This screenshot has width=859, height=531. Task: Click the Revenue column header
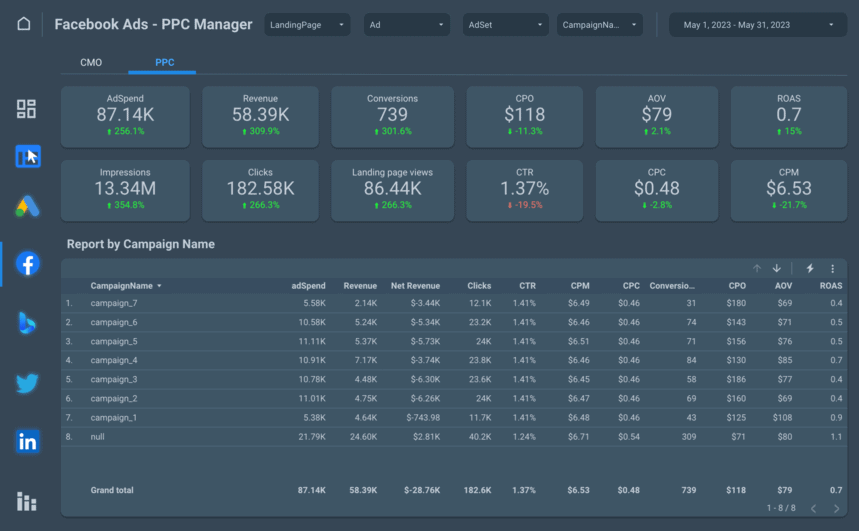pyautogui.click(x=360, y=286)
